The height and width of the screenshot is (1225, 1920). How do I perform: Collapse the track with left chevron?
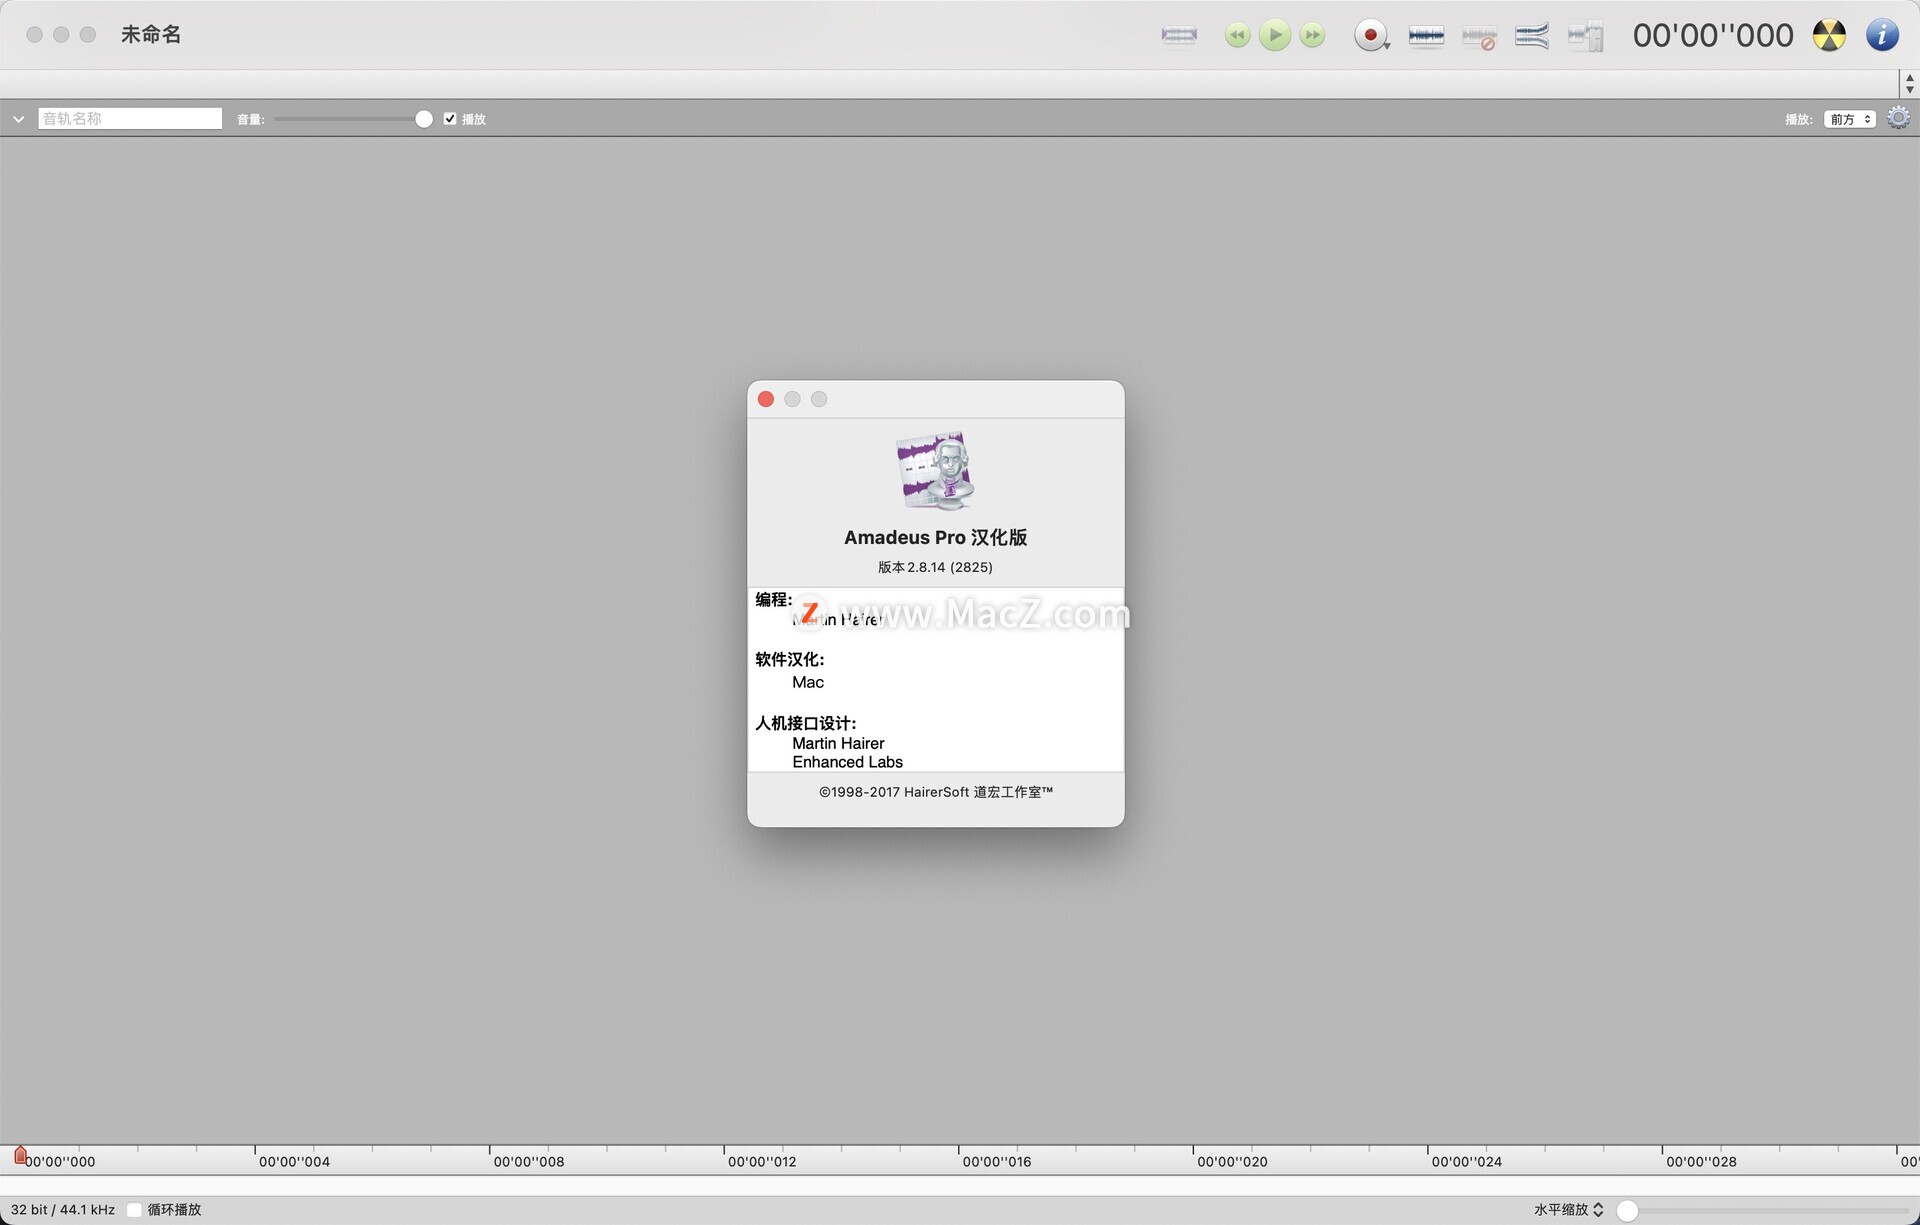pyautogui.click(x=18, y=119)
